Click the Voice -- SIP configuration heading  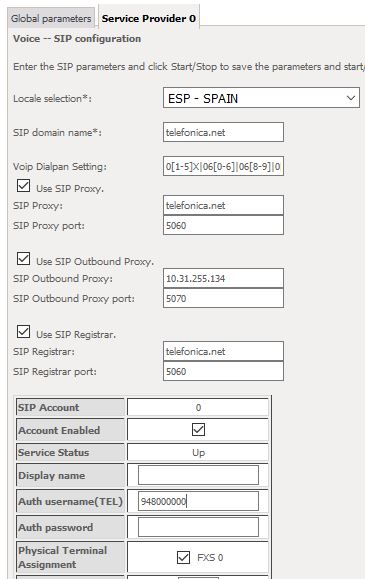pyautogui.click(x=77, y=39)
